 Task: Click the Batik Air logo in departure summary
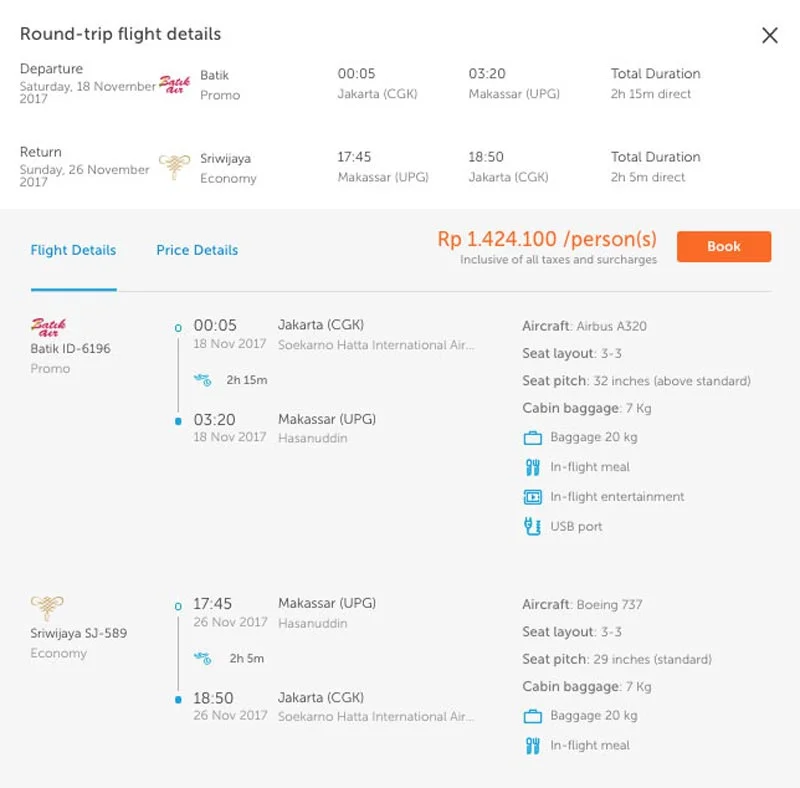pos(174,84)
